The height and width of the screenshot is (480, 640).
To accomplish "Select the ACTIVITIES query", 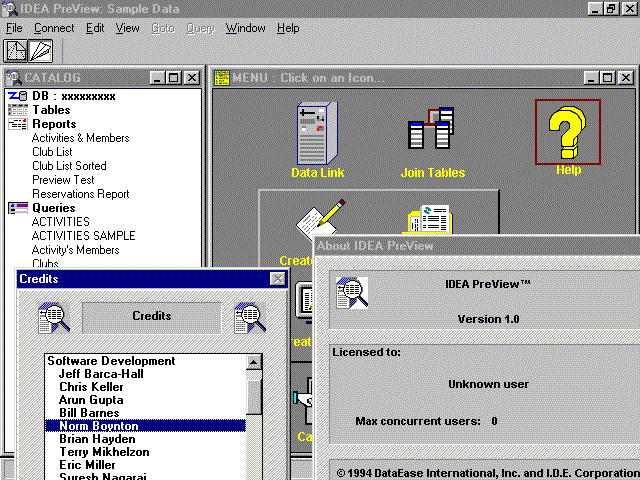I will [61, 222].
